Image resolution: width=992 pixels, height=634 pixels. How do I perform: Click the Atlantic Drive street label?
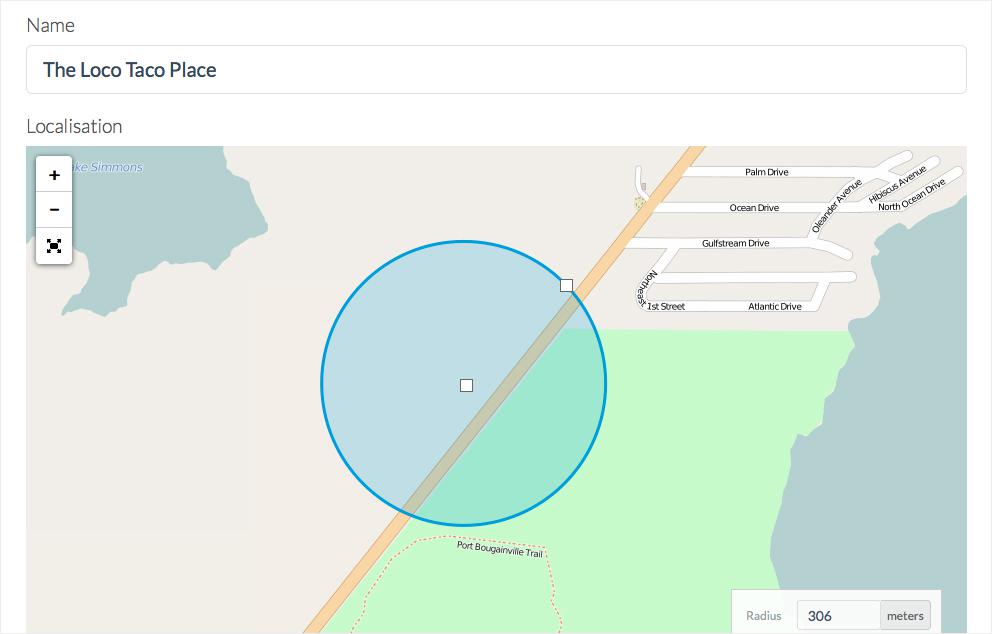click(x=775, y=306)
